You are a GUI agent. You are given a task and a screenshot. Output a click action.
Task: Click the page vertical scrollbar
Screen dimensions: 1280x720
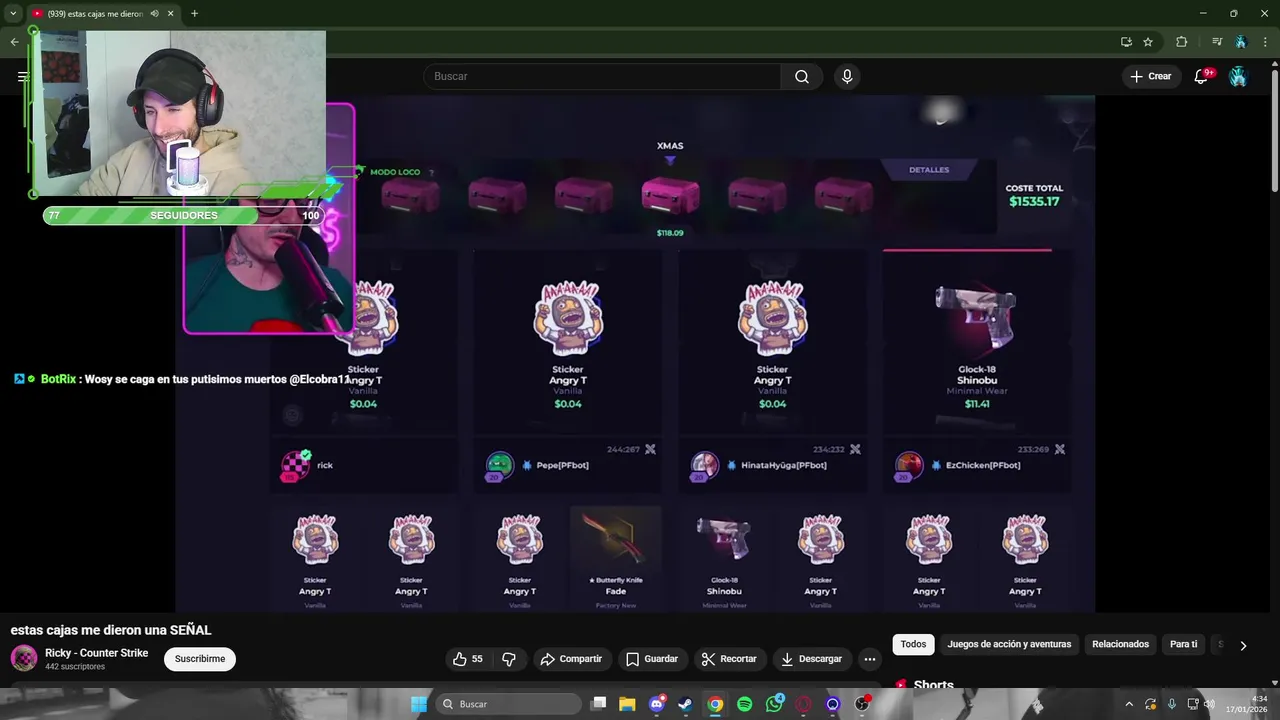pyautogui.click(x=1274, y=130)
